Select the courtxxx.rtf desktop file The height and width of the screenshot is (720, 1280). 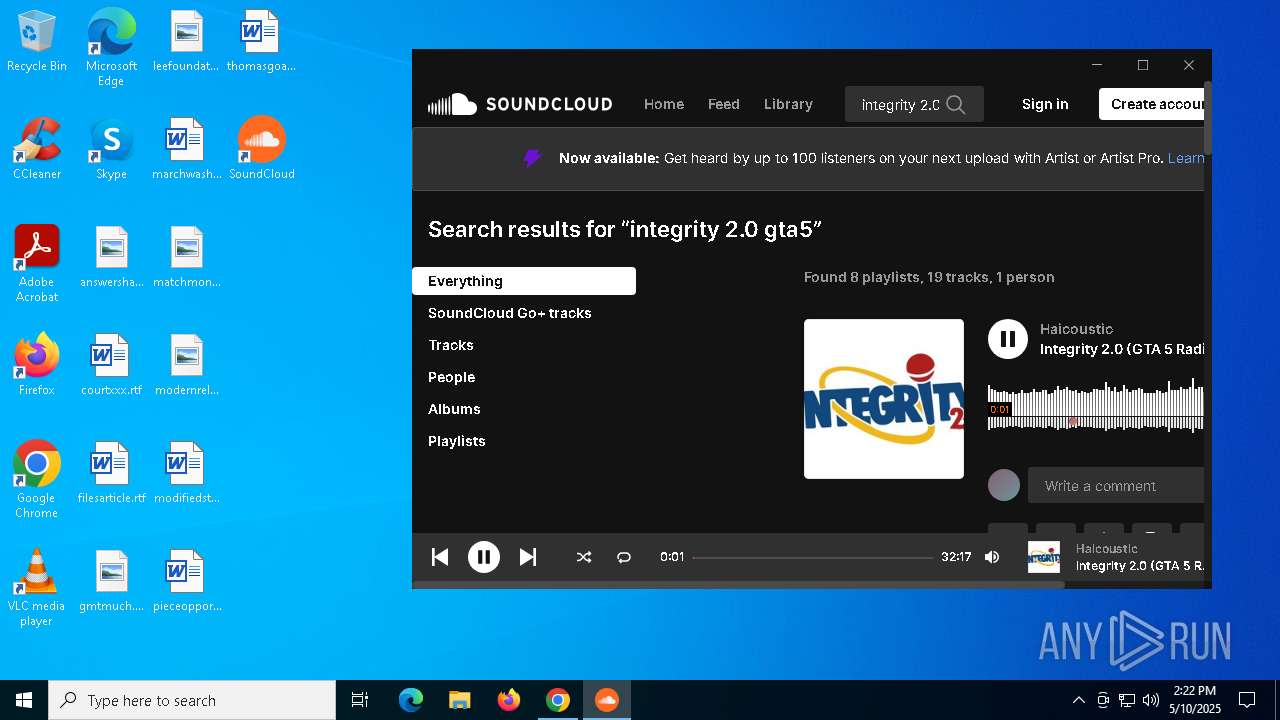(x=111, y=364)
